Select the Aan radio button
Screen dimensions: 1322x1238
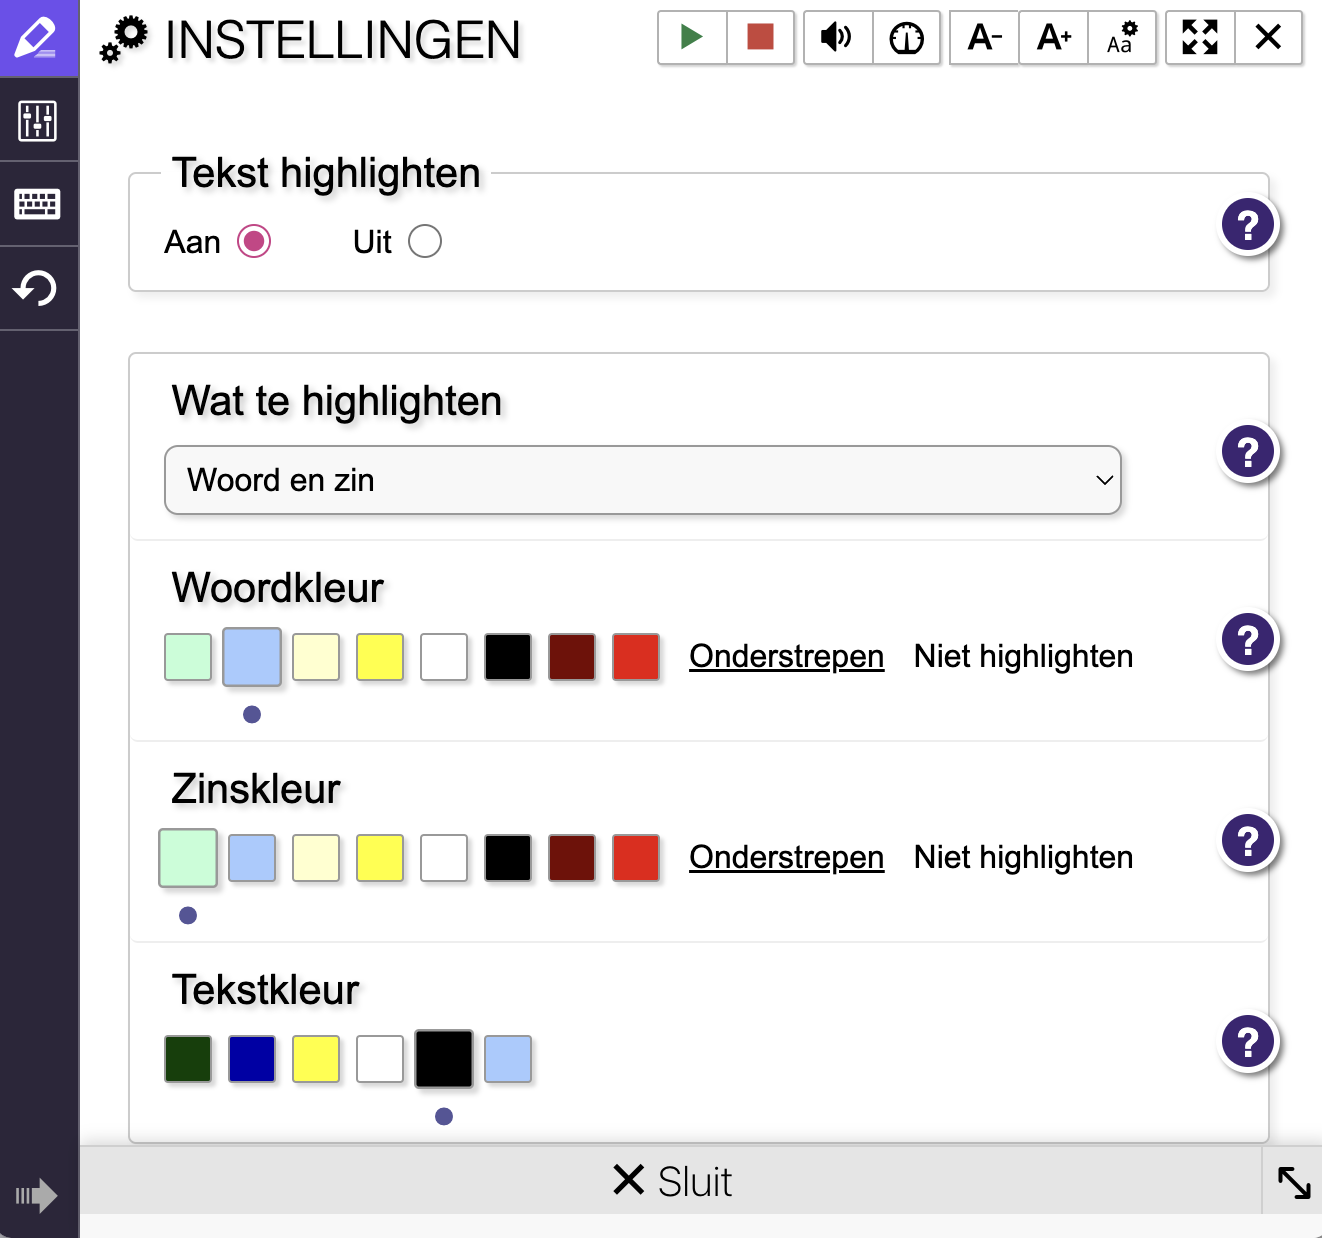point(254,241)
